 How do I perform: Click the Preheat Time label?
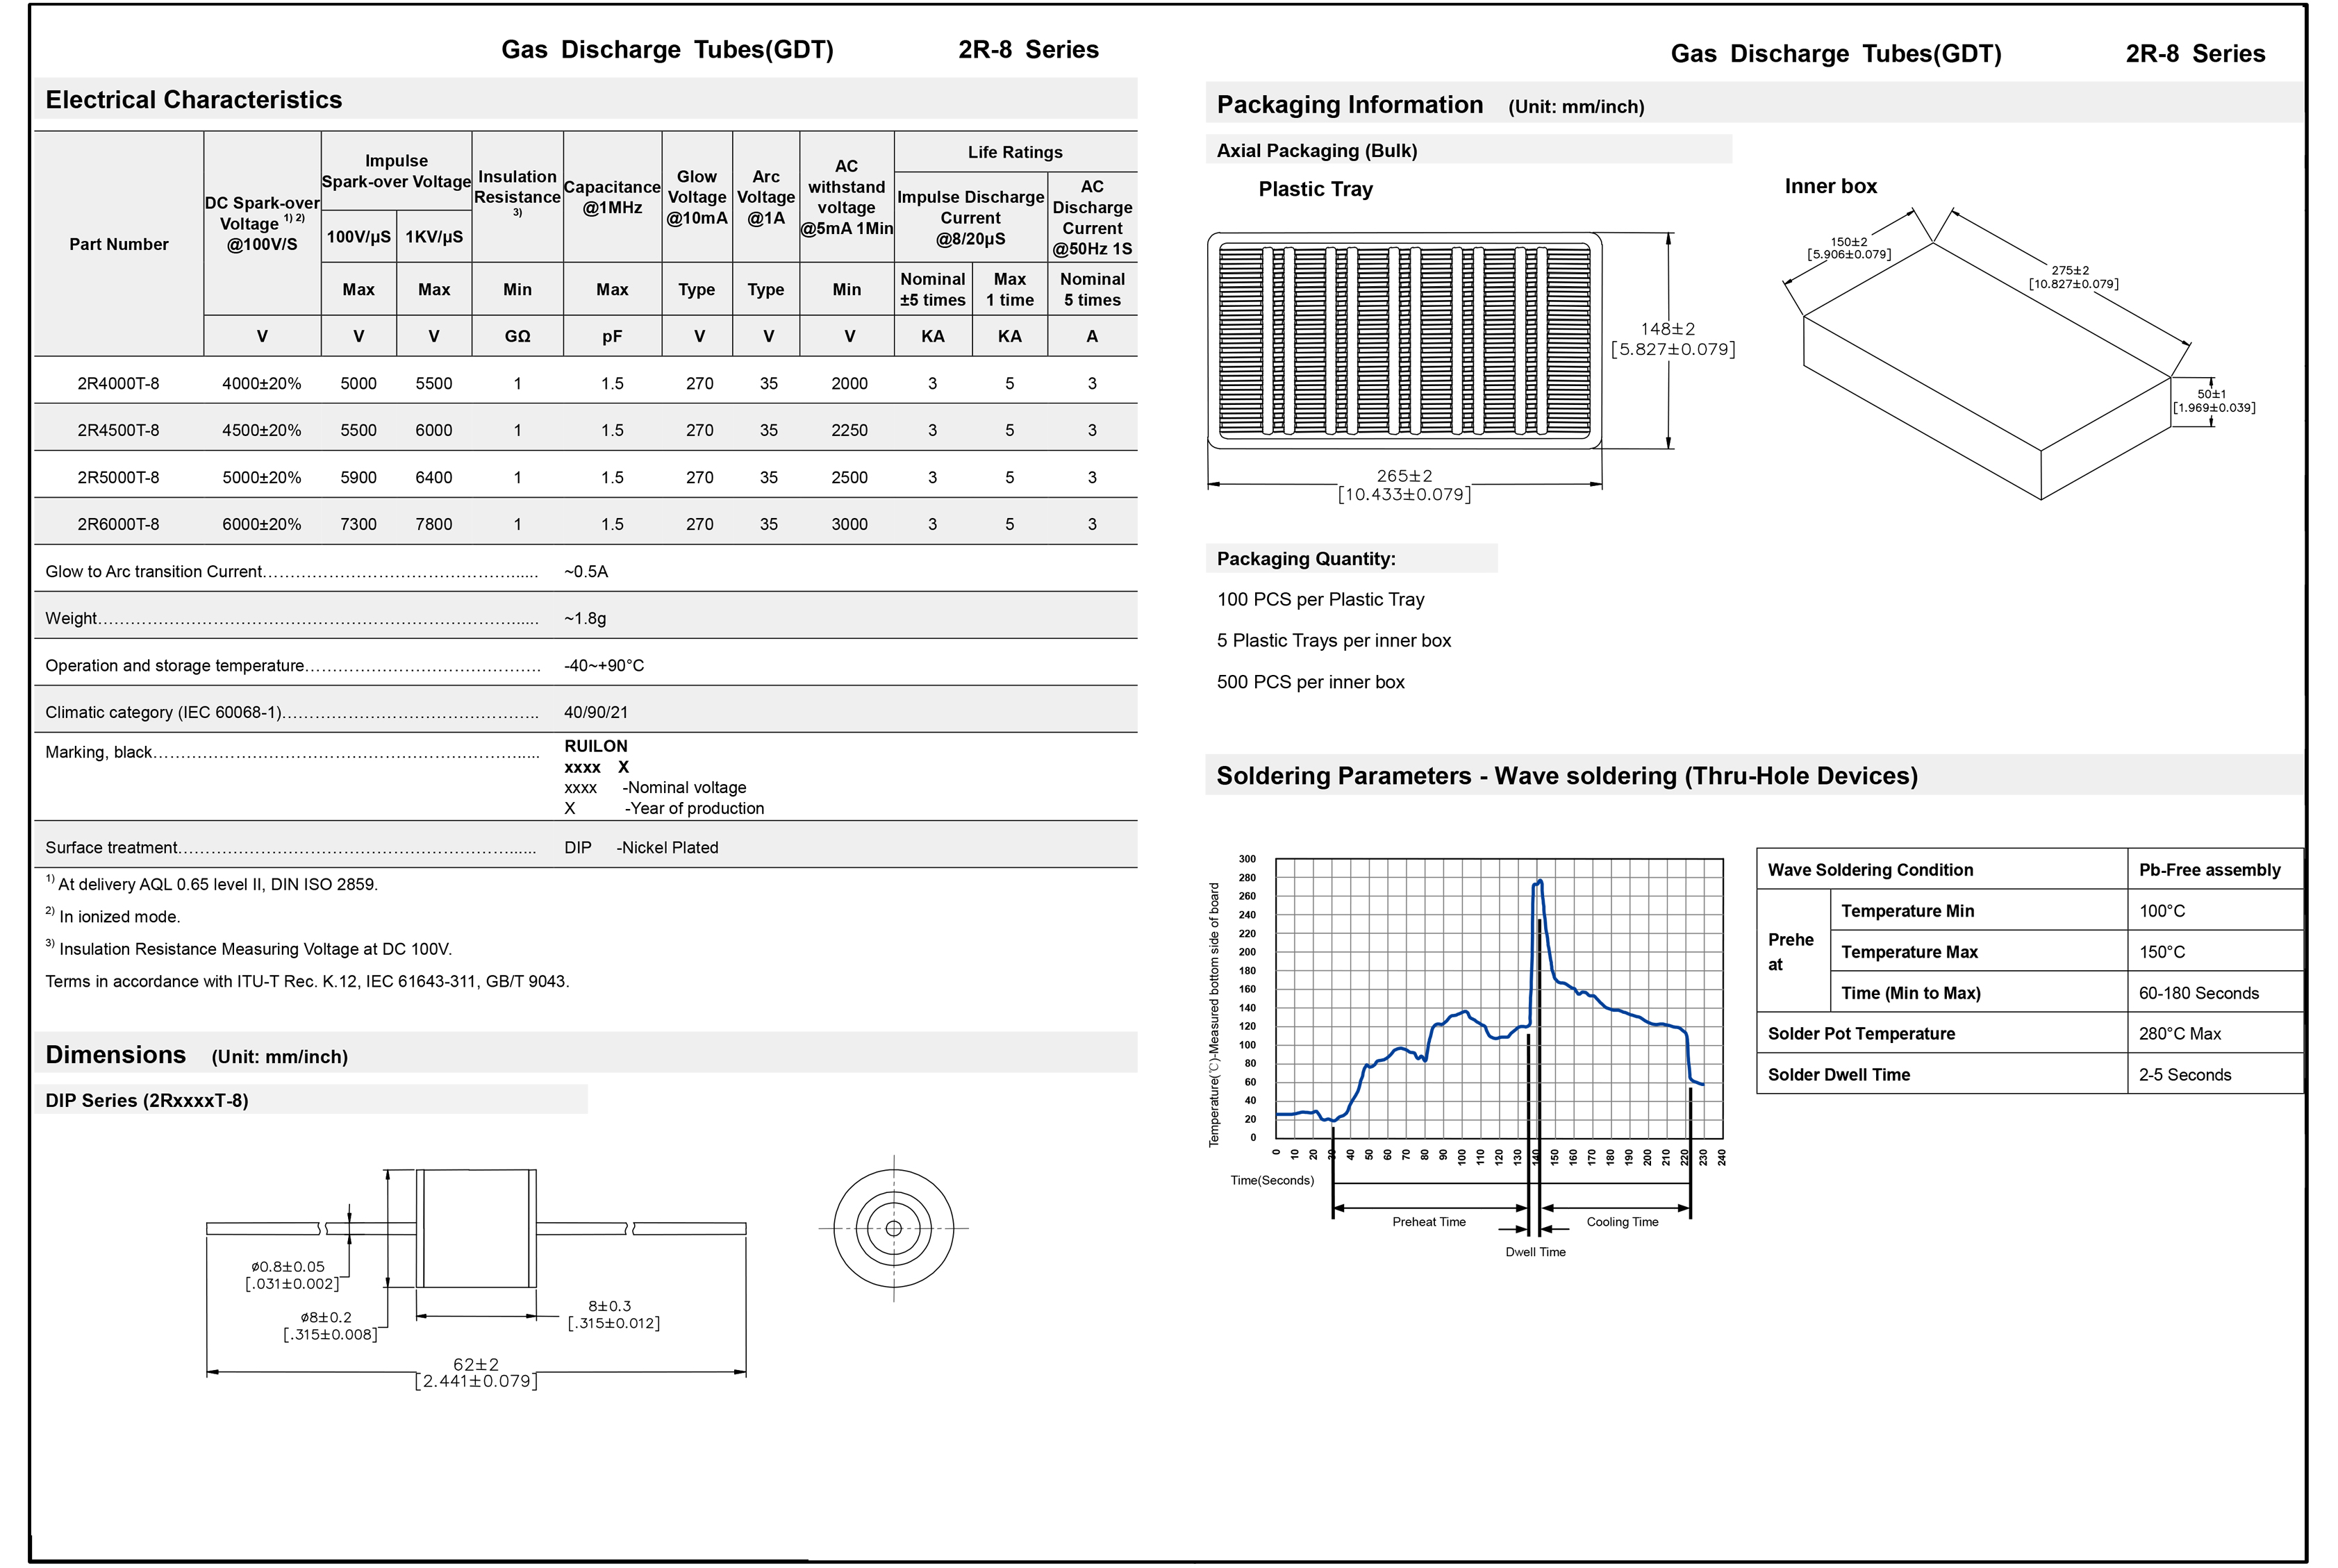click(x=1428, y=1222)
